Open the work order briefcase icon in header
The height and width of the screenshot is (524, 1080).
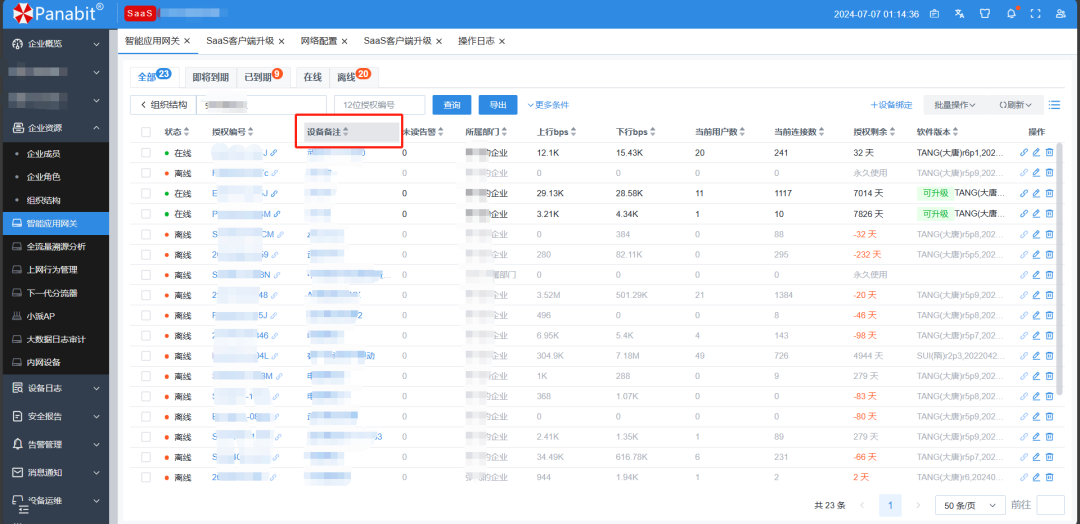pyautogui.click(x=935, y=13)
